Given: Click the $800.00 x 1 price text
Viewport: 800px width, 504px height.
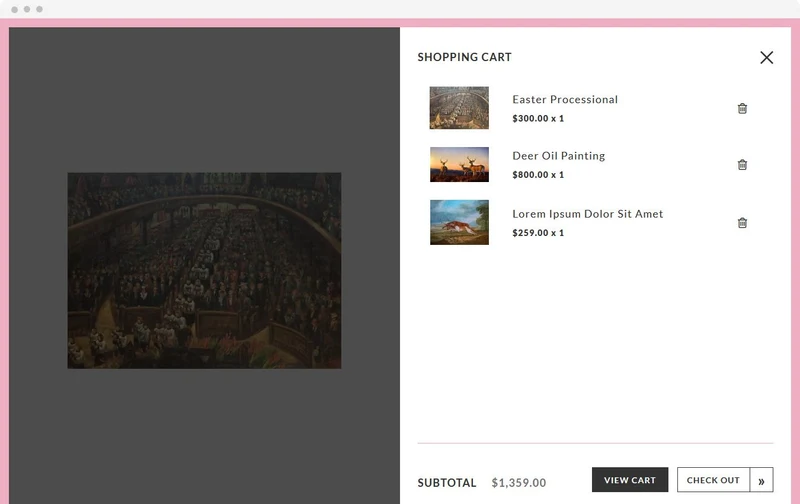Looking at the screenshot, I should (538, 174).
